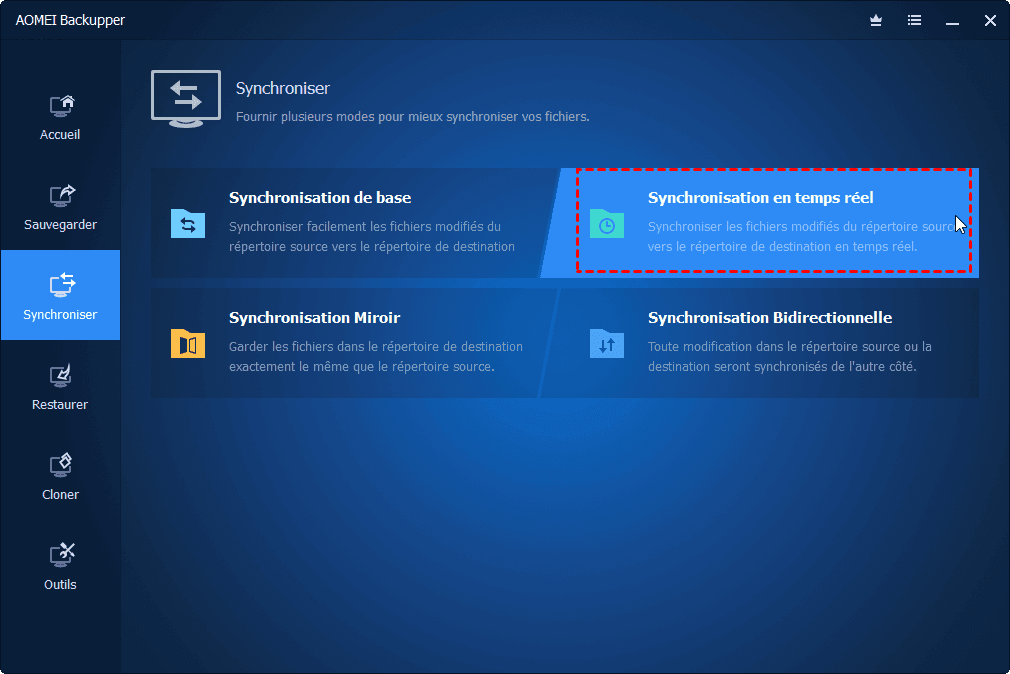The image size is (1010, 674).
Task: Choose Synchronisation Bidirectionnelle title
Action: (x=770, y=318)
